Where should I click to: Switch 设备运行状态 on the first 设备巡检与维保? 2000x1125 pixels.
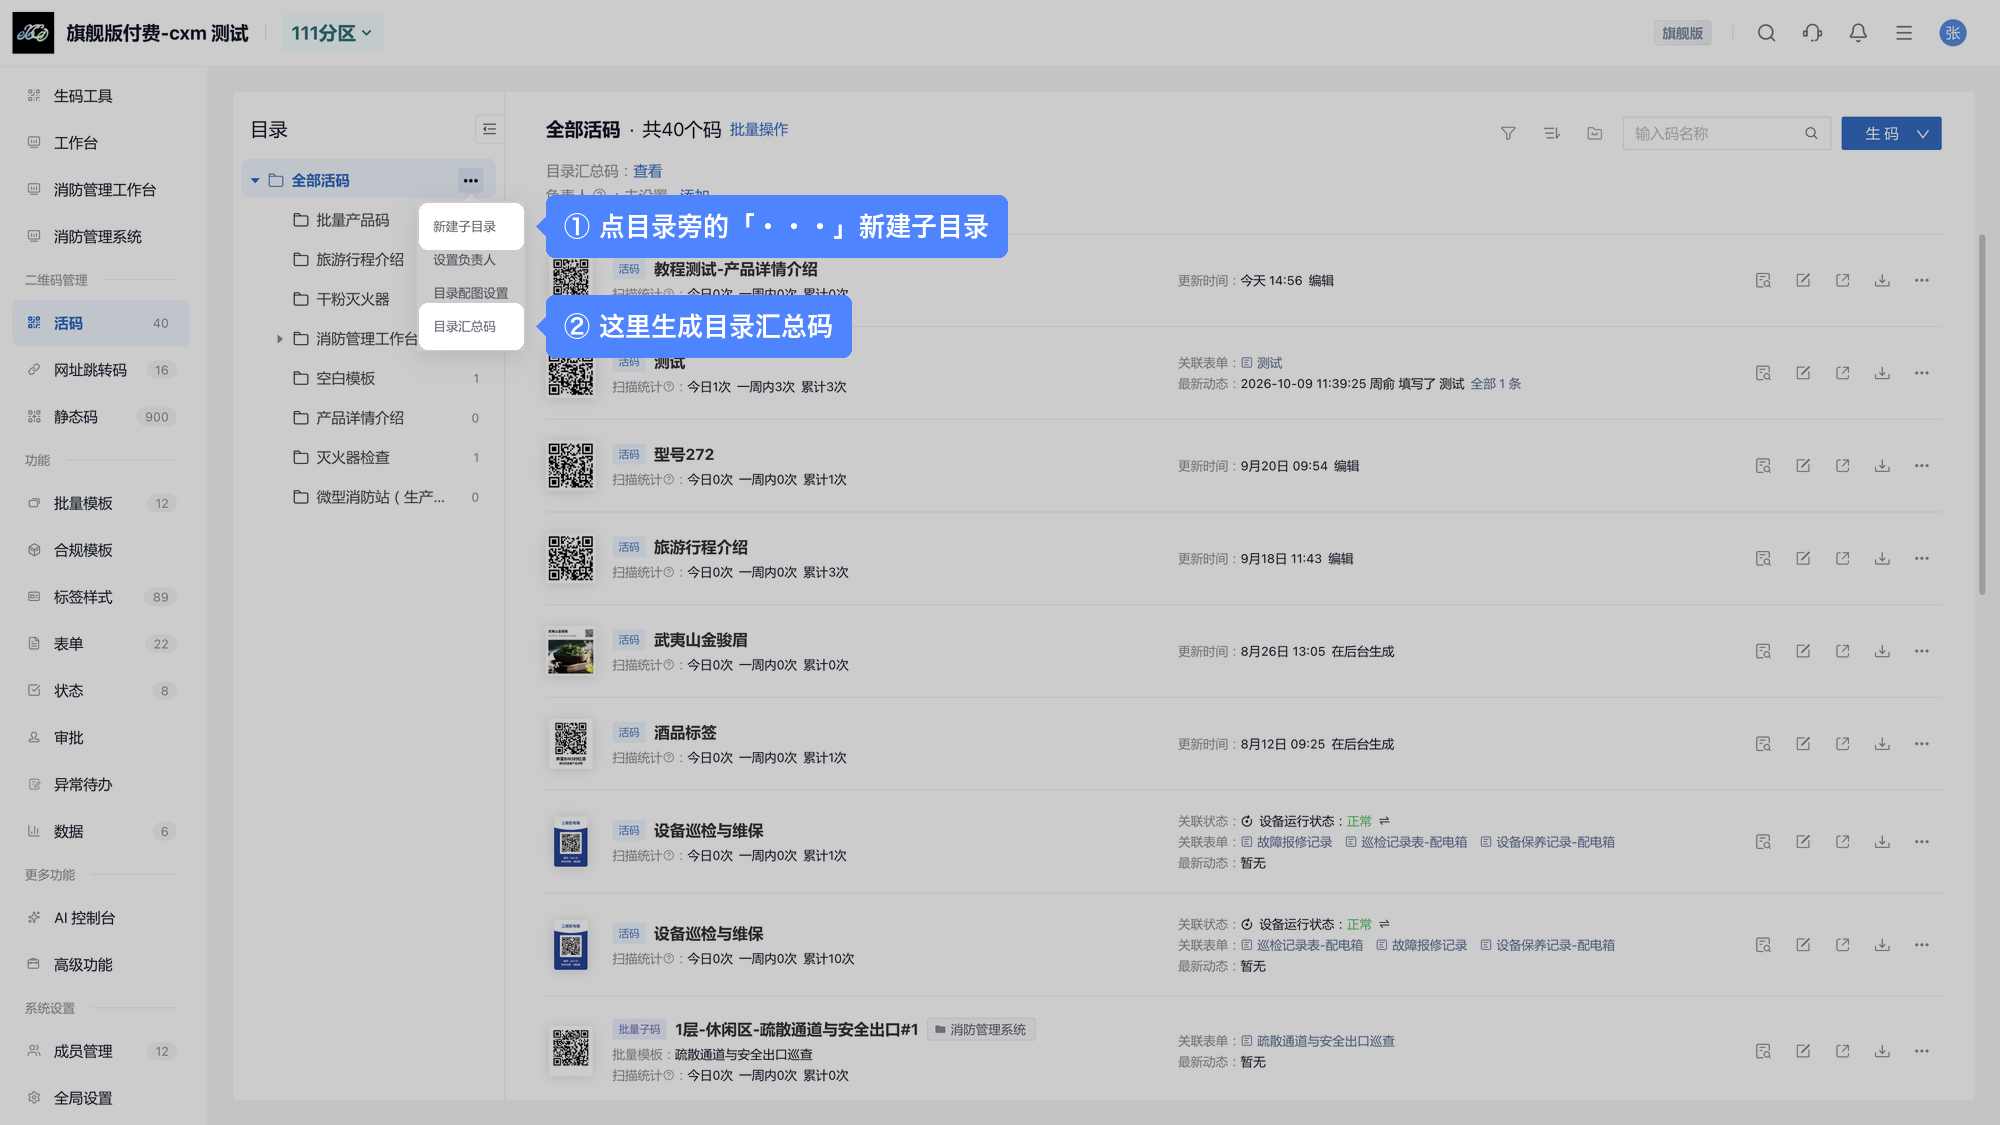1384,821
